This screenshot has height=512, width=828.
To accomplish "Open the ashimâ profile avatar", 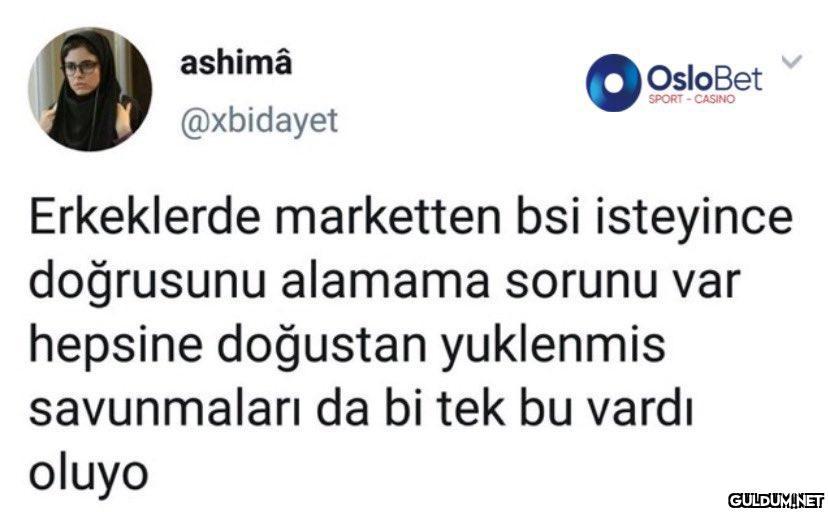I will coord(90,89).
